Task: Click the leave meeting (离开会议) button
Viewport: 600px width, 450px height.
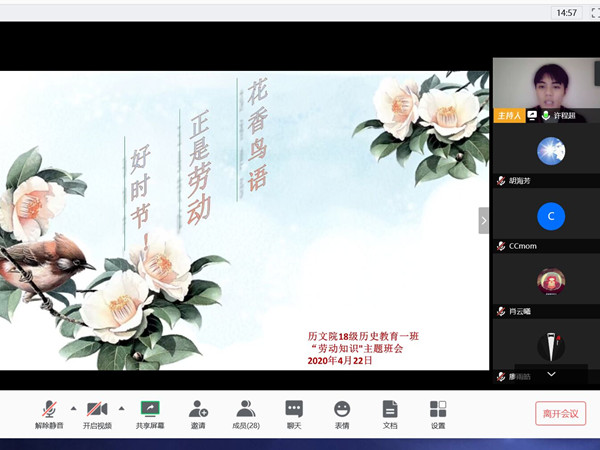Action: point(560,413)
